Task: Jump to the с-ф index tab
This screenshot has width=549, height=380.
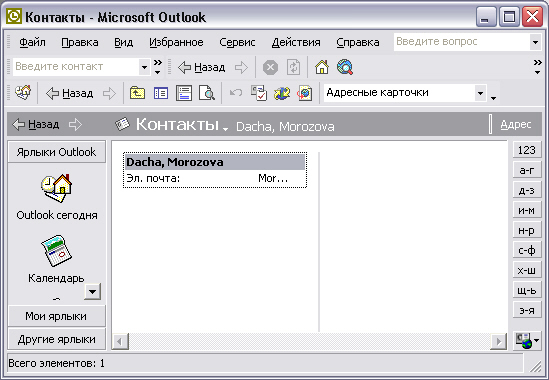Action: click(x=527, y=250)
